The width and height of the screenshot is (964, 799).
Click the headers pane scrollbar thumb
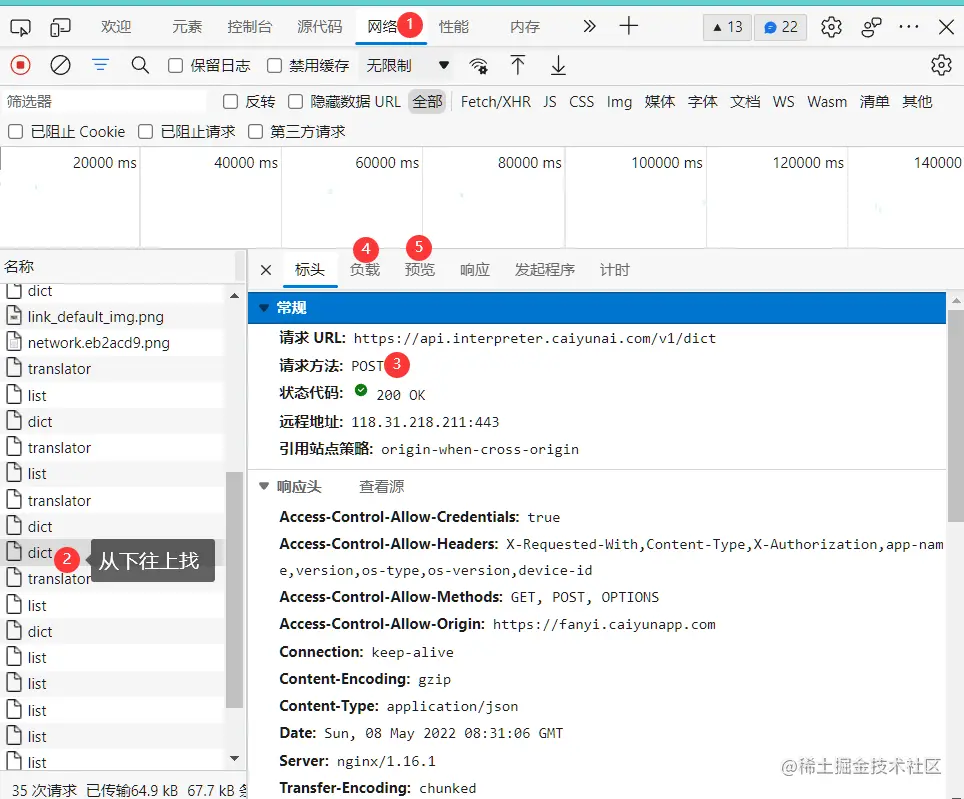(956, 416)
